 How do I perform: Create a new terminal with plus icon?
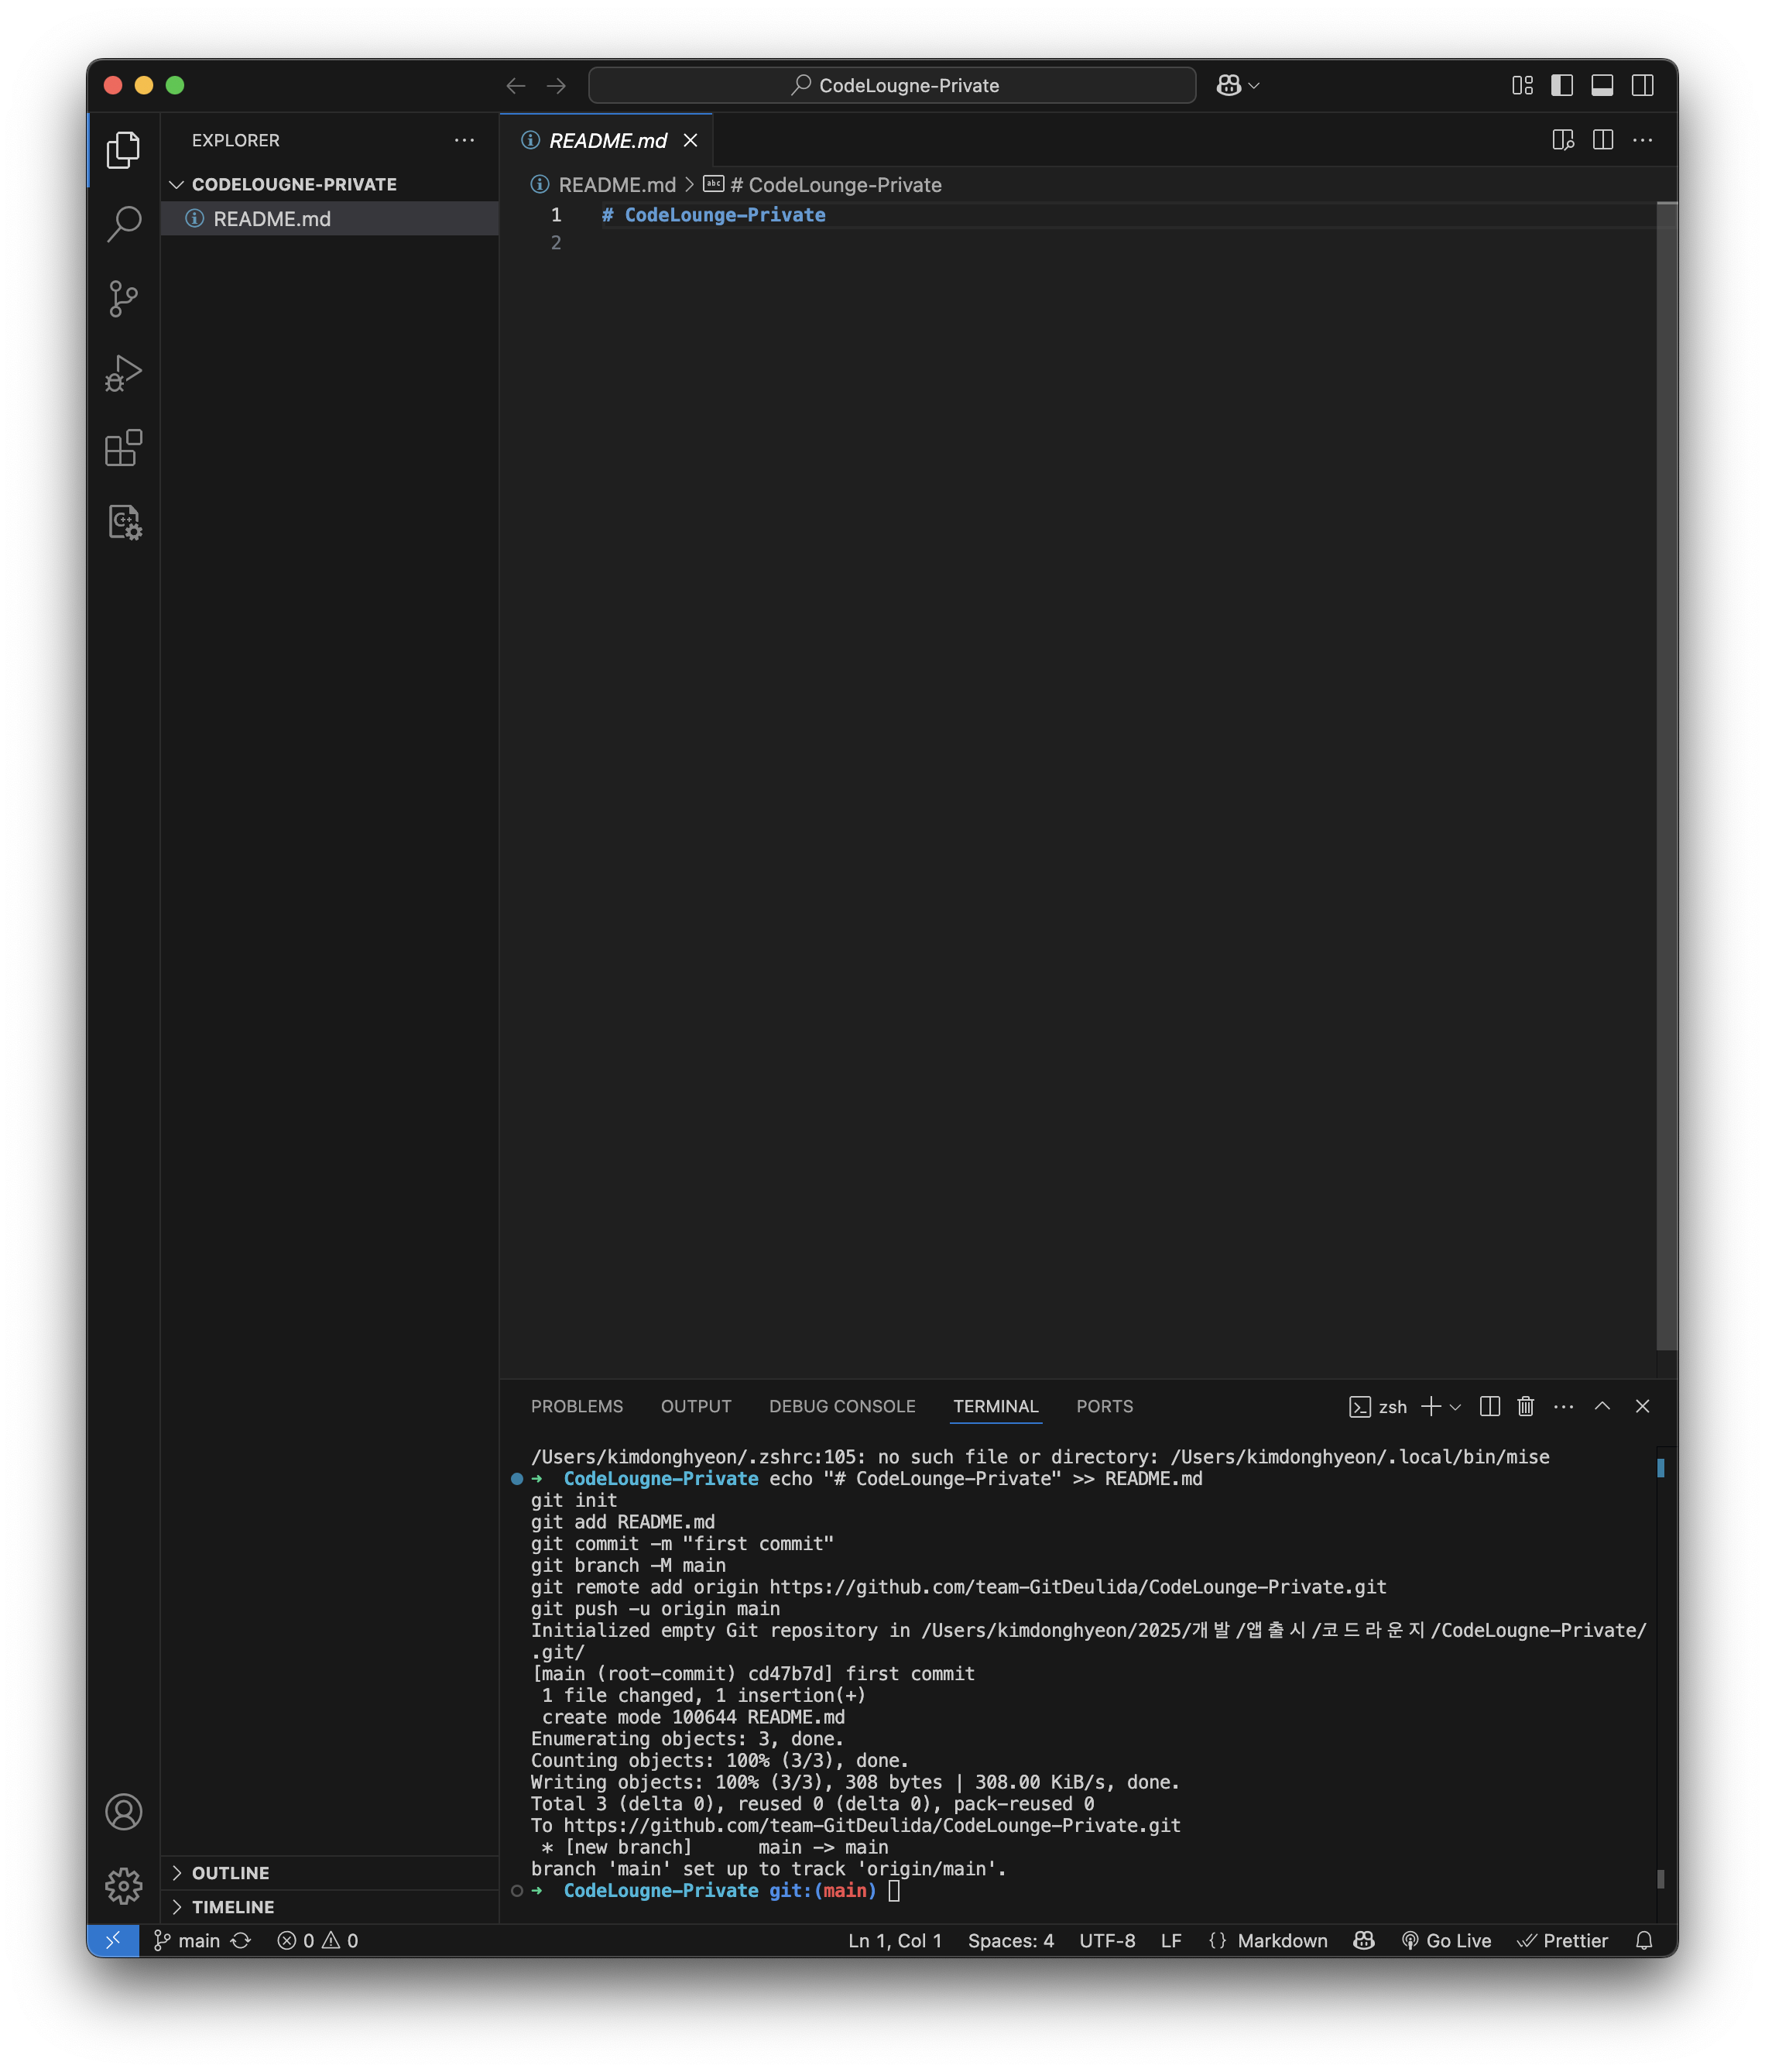pos(1430,1406)
